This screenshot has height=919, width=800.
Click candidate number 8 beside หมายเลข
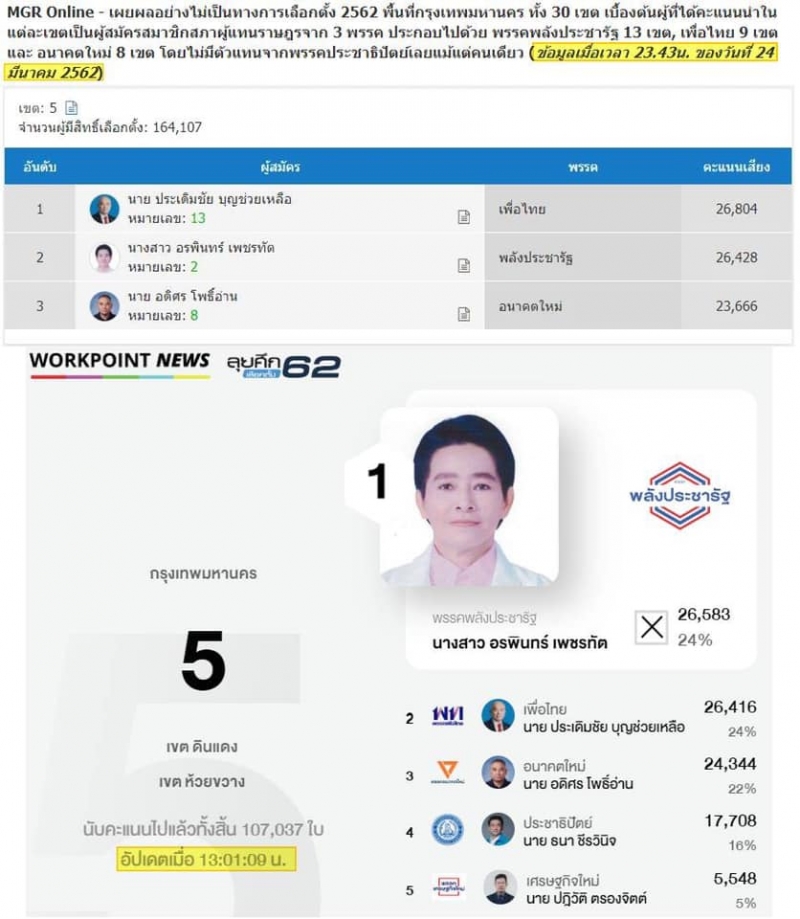point(194,316)
